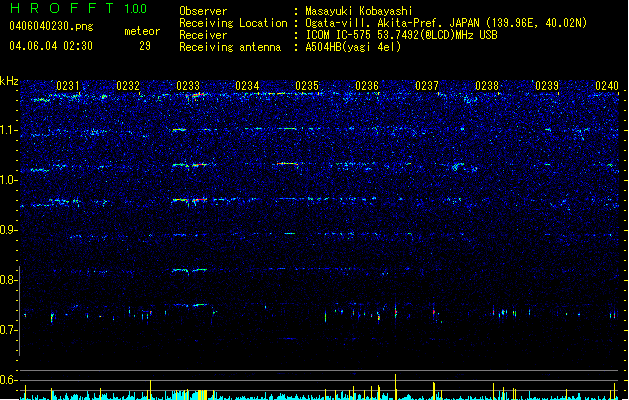Click the 0232 time marker
629x400 pixels.
128,85
